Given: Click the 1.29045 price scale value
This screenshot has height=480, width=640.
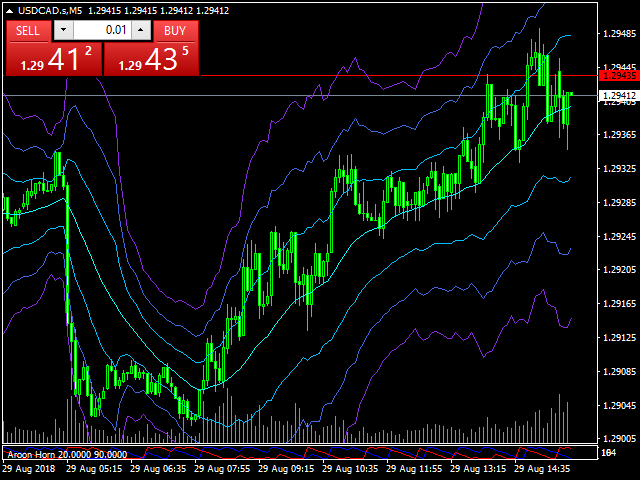Looking at the screenshot, I should point(620,405).
